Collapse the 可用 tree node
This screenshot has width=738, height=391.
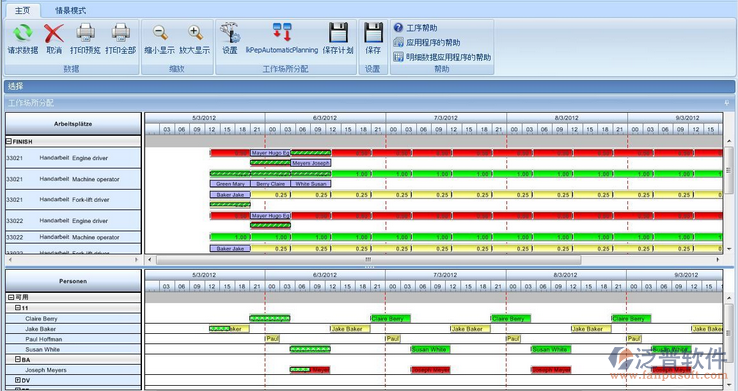tap(11, 297)
